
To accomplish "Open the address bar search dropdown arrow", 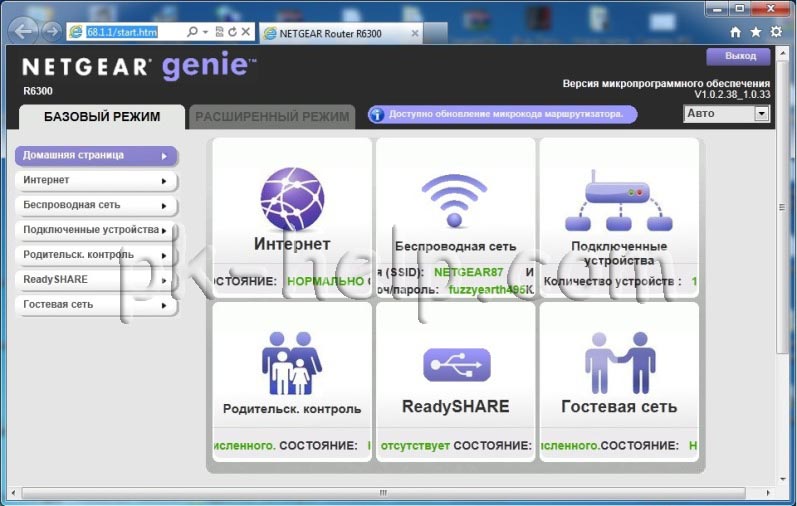I will click(x=205, y=32).
